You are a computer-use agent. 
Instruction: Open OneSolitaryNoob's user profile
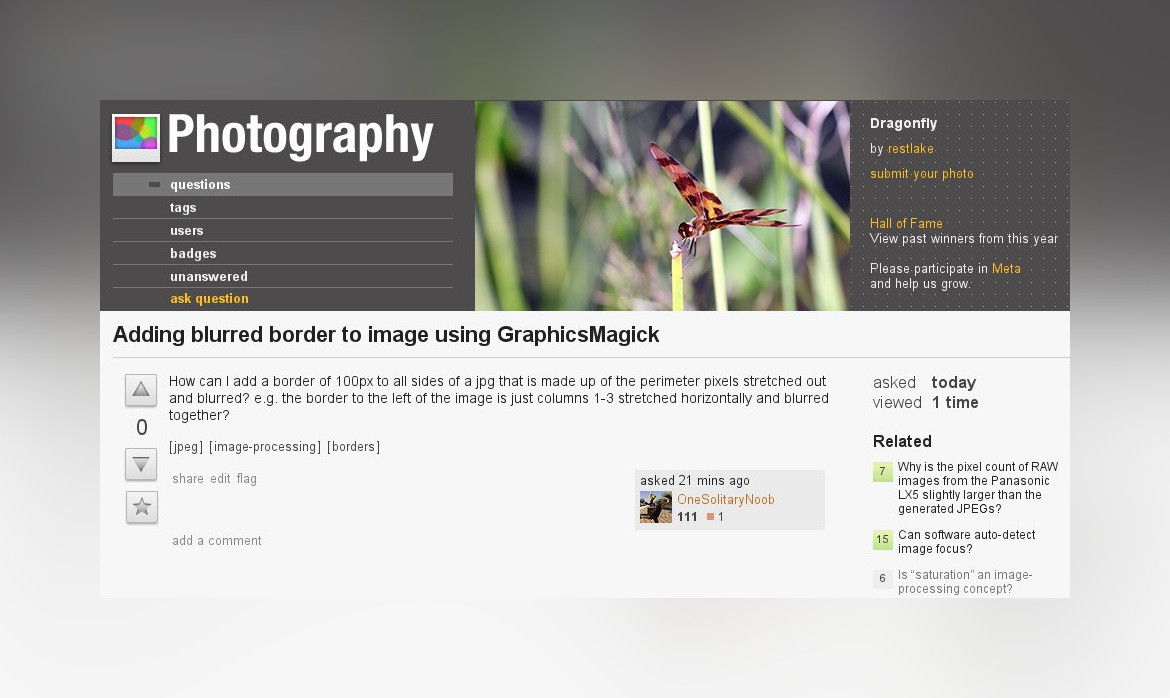coord(725,499)
